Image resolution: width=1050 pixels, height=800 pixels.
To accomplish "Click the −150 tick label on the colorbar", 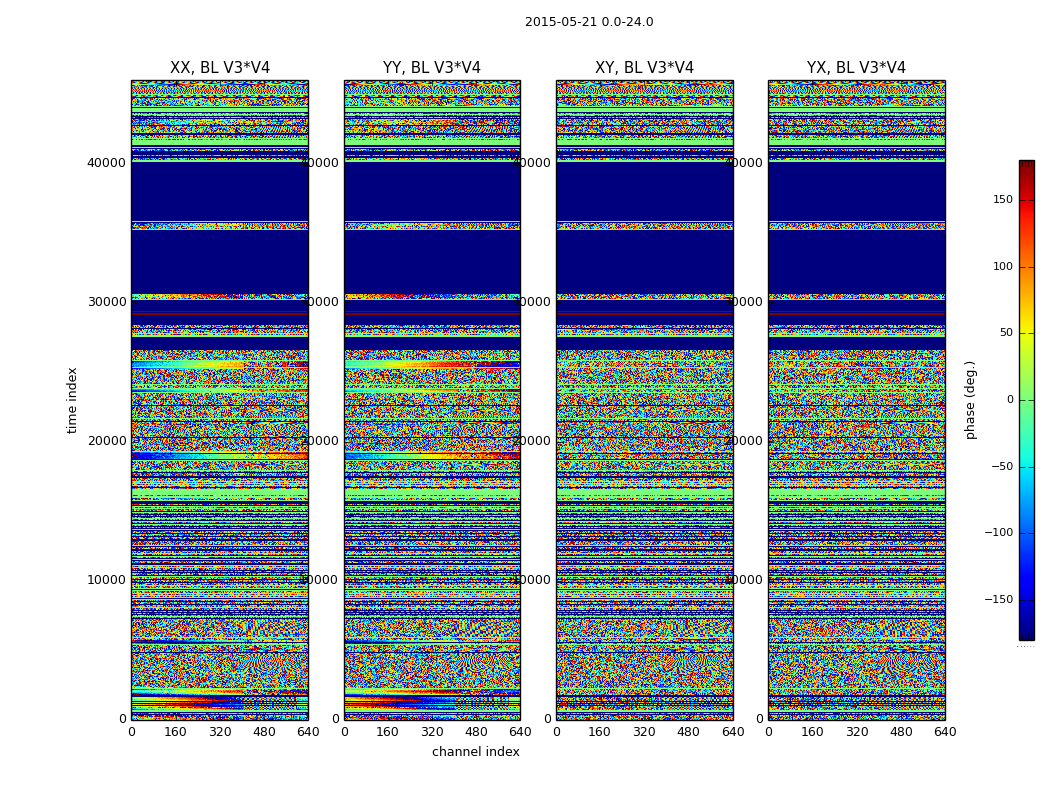I will coord(998,600).
